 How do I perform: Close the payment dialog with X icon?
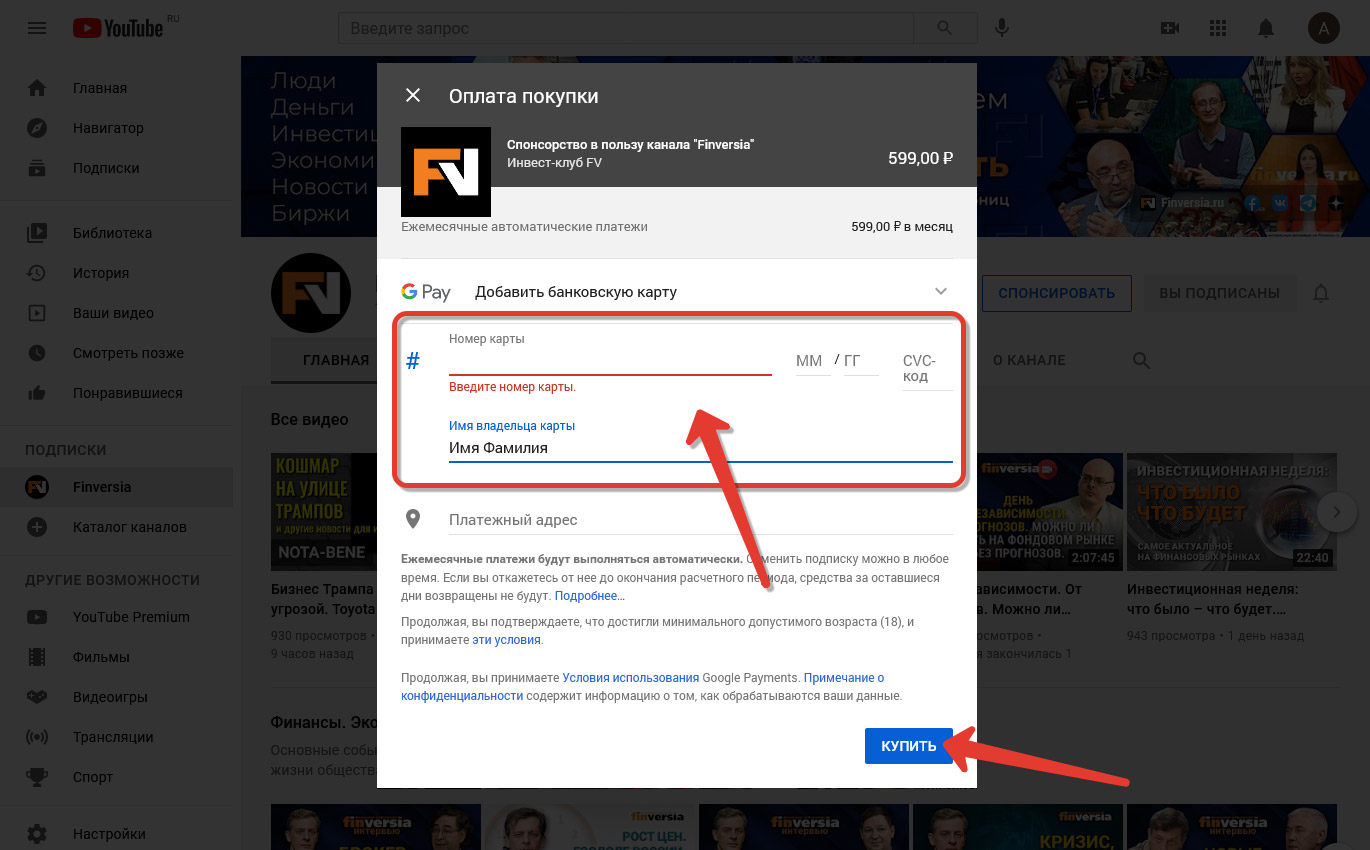[x=413, y=96]
